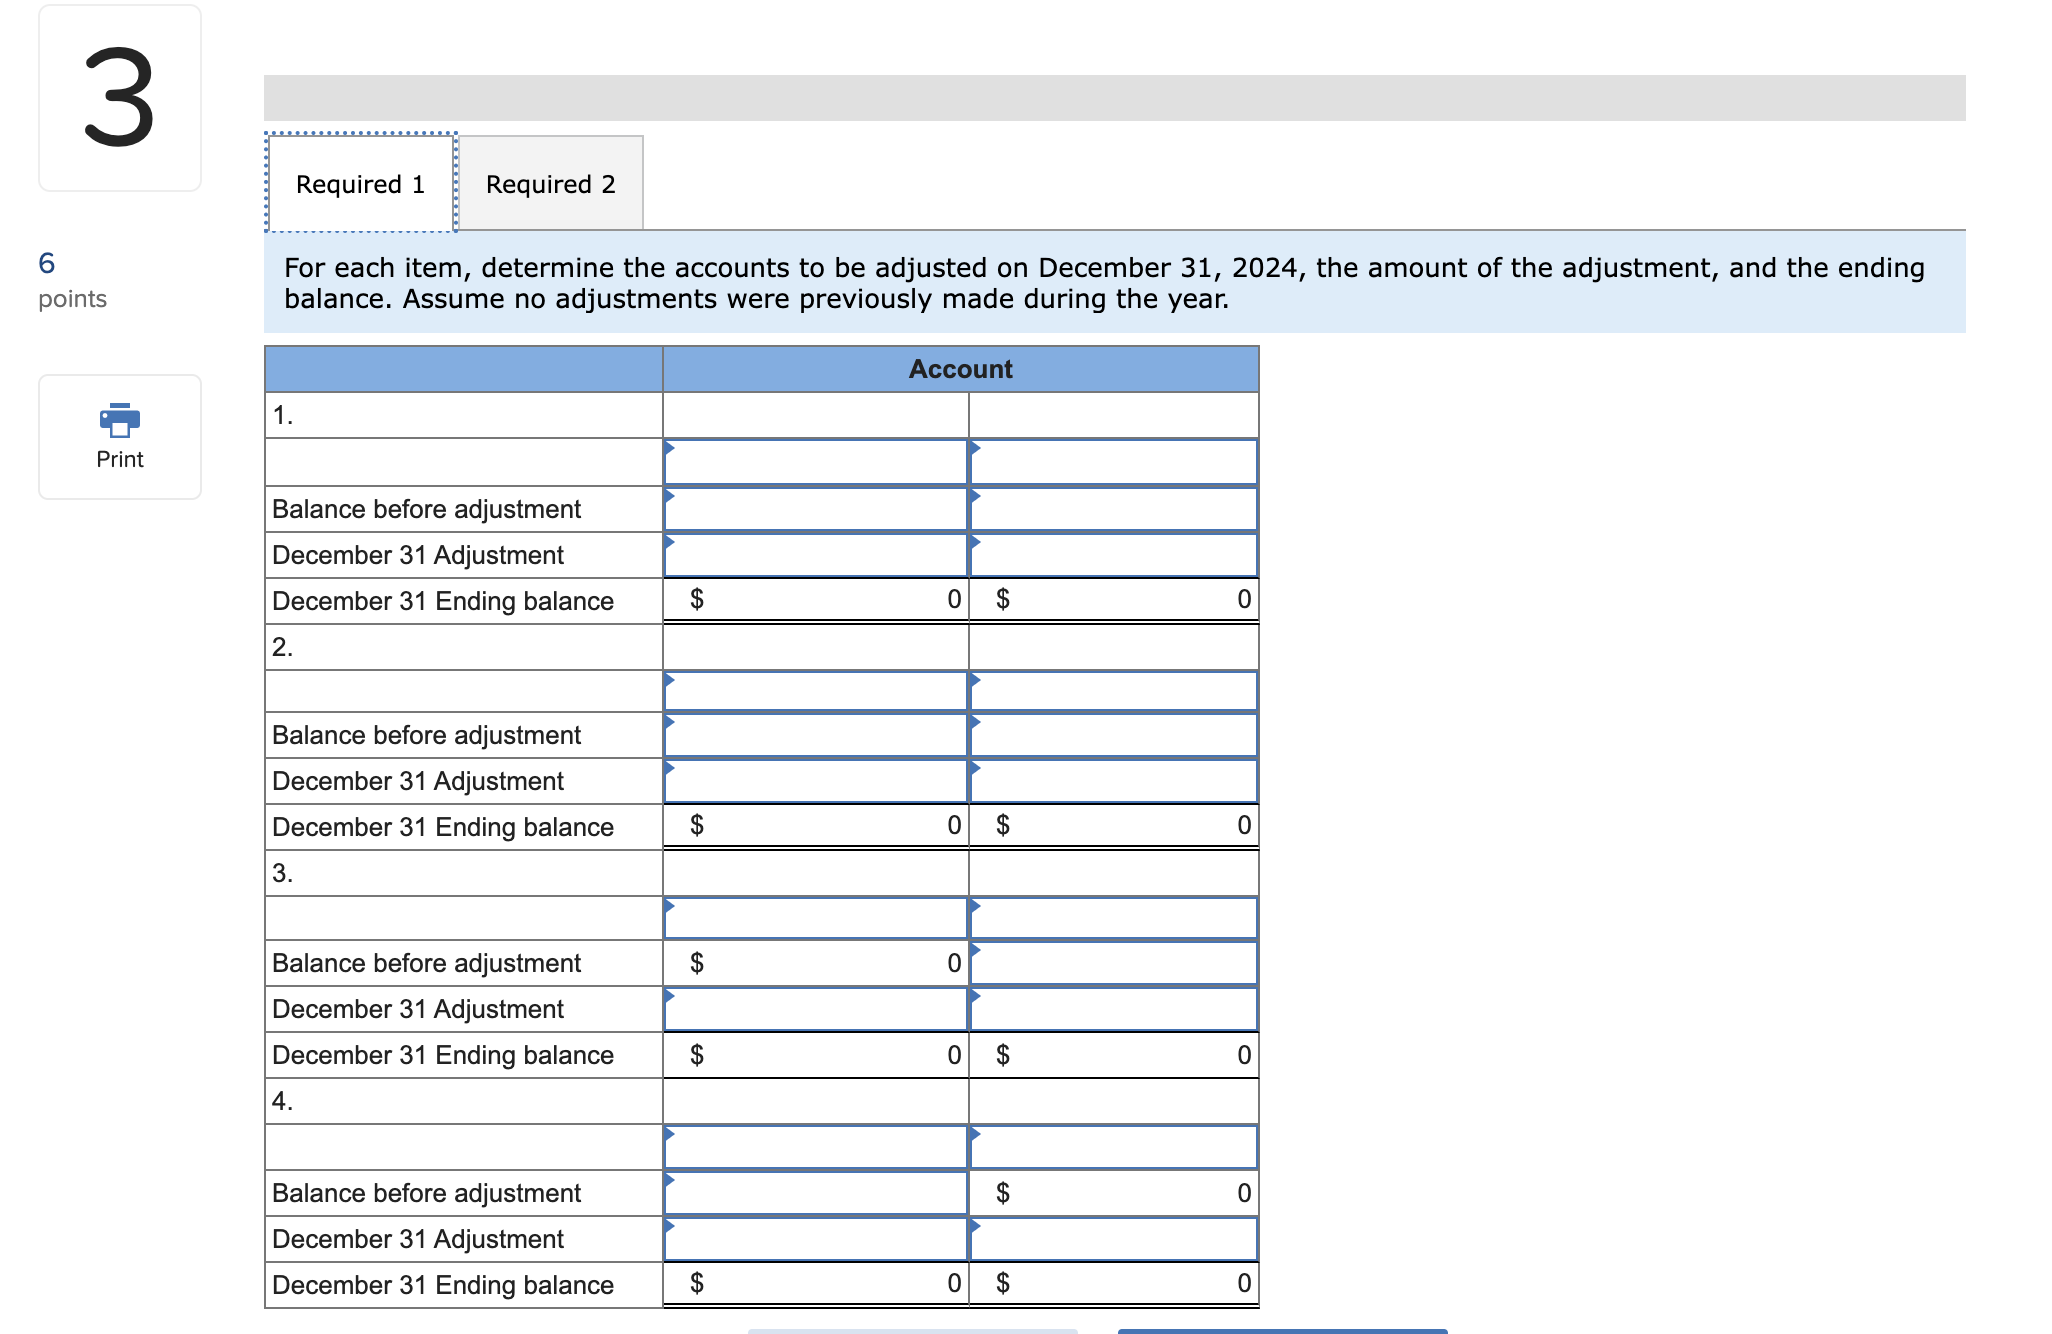Click the gray button below the table
This screenshot has width=2052, height=1334.
912,1331
